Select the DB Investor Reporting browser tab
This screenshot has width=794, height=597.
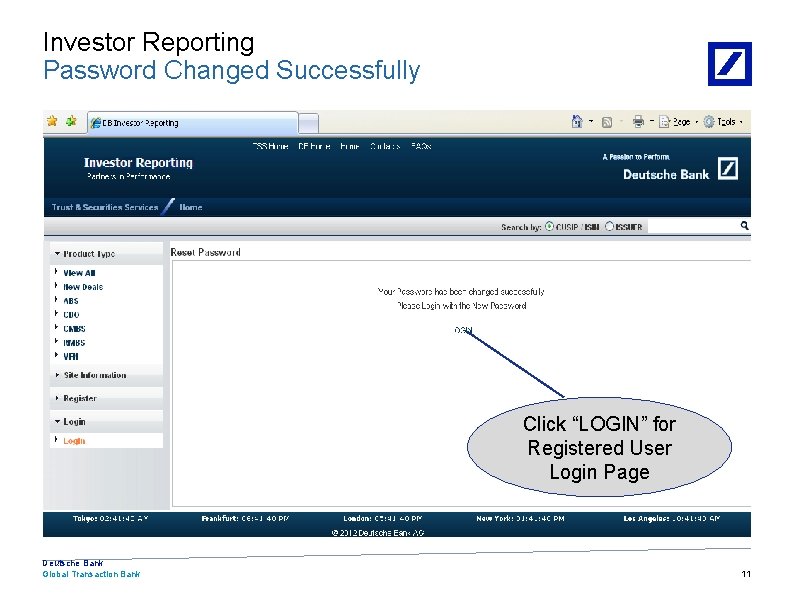[x=192, y=123]
